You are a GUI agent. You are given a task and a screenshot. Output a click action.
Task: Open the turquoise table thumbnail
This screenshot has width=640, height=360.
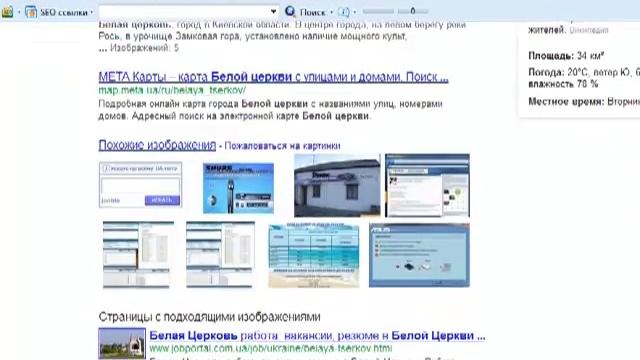coord(313,255)
